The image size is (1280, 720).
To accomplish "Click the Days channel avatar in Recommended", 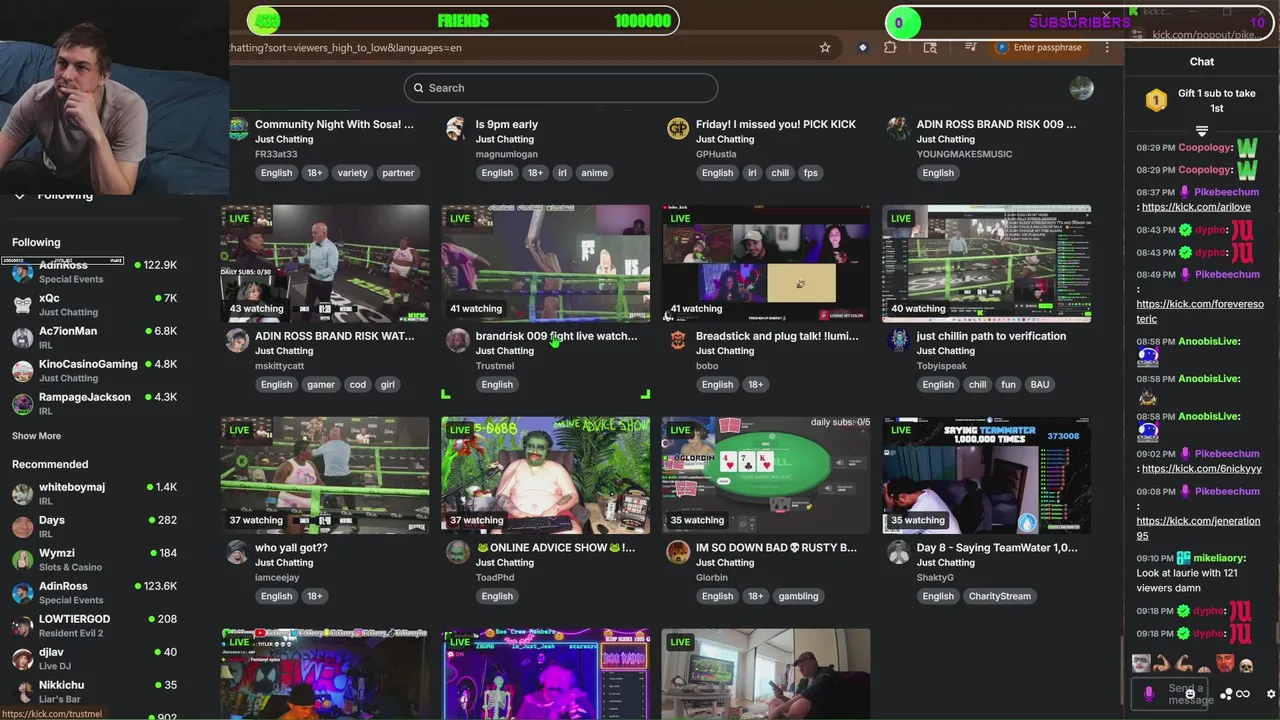I will (x=22, y=526).
